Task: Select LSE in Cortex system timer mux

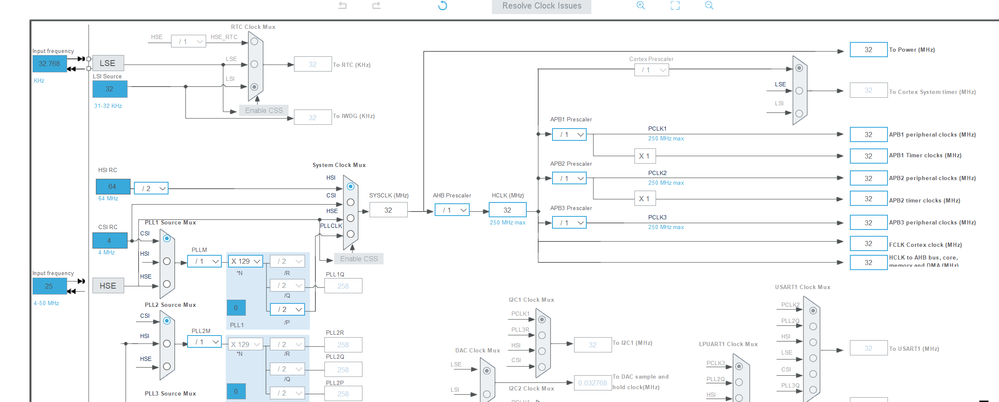Action: pos(799,90)
